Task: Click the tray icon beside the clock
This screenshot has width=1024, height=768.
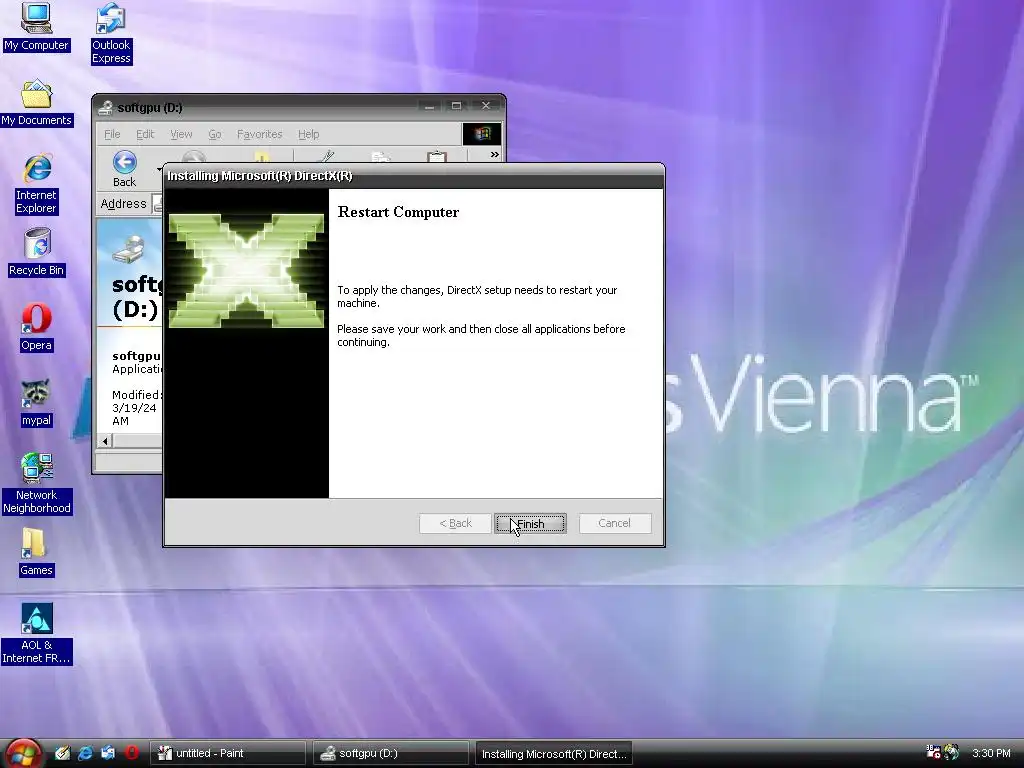Action: click(952, 752)
